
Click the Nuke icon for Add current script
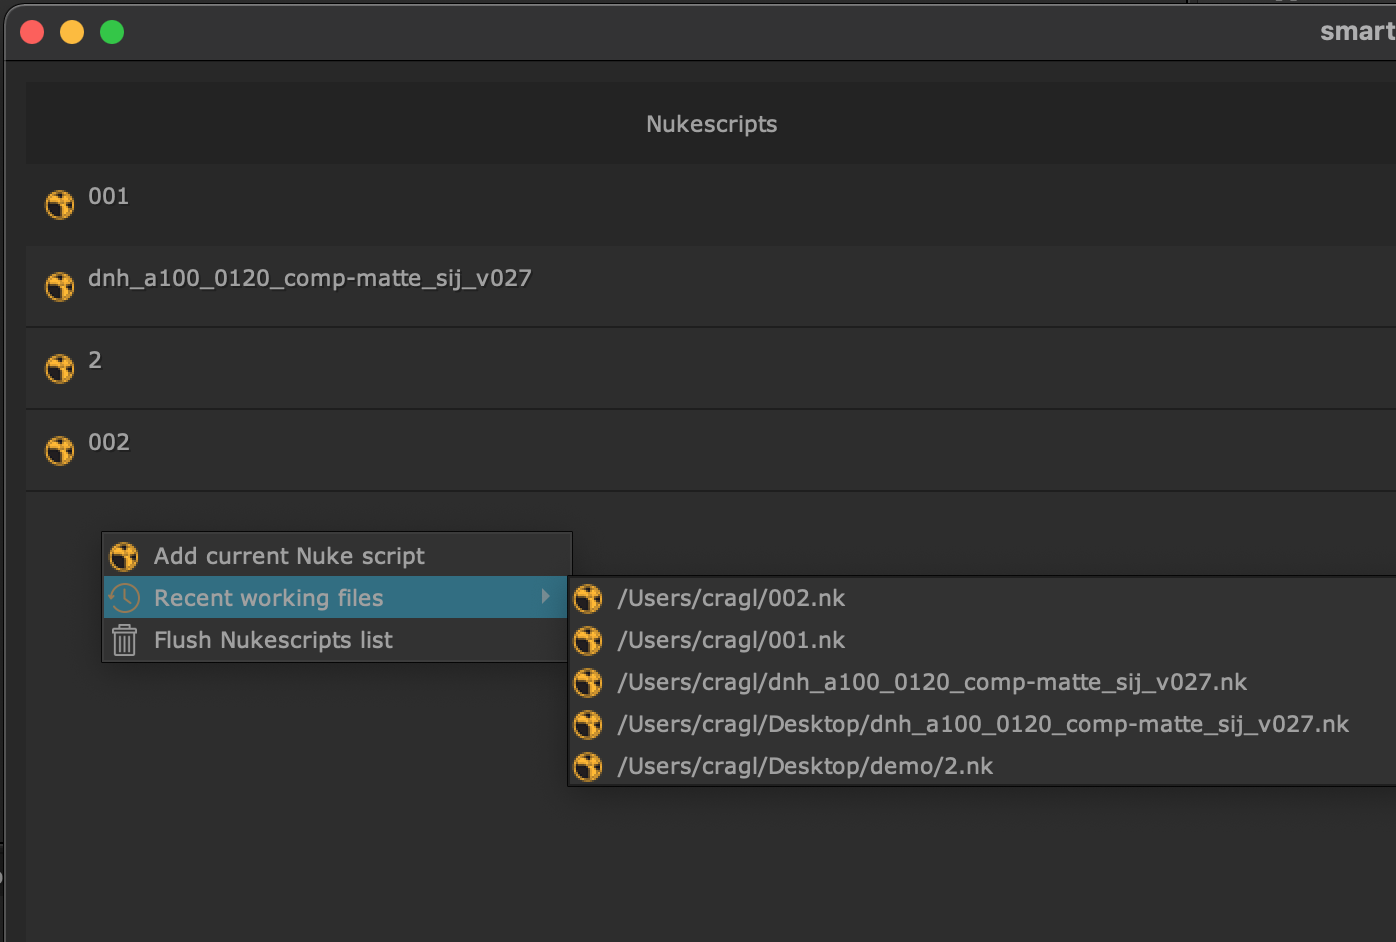[x=124, y=556]
